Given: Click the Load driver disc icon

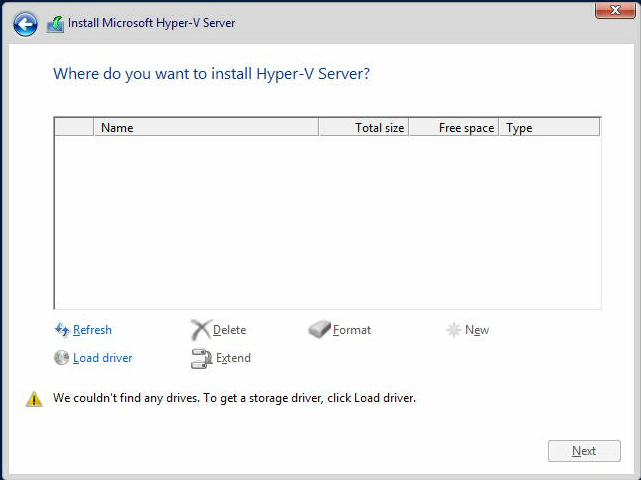Looking at the screenshot, I should [62, 358].
